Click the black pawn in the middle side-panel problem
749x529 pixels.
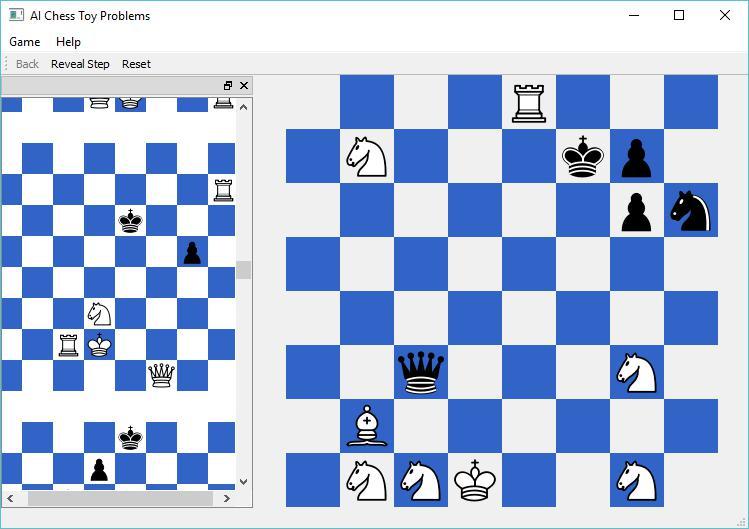pos(192,253)
